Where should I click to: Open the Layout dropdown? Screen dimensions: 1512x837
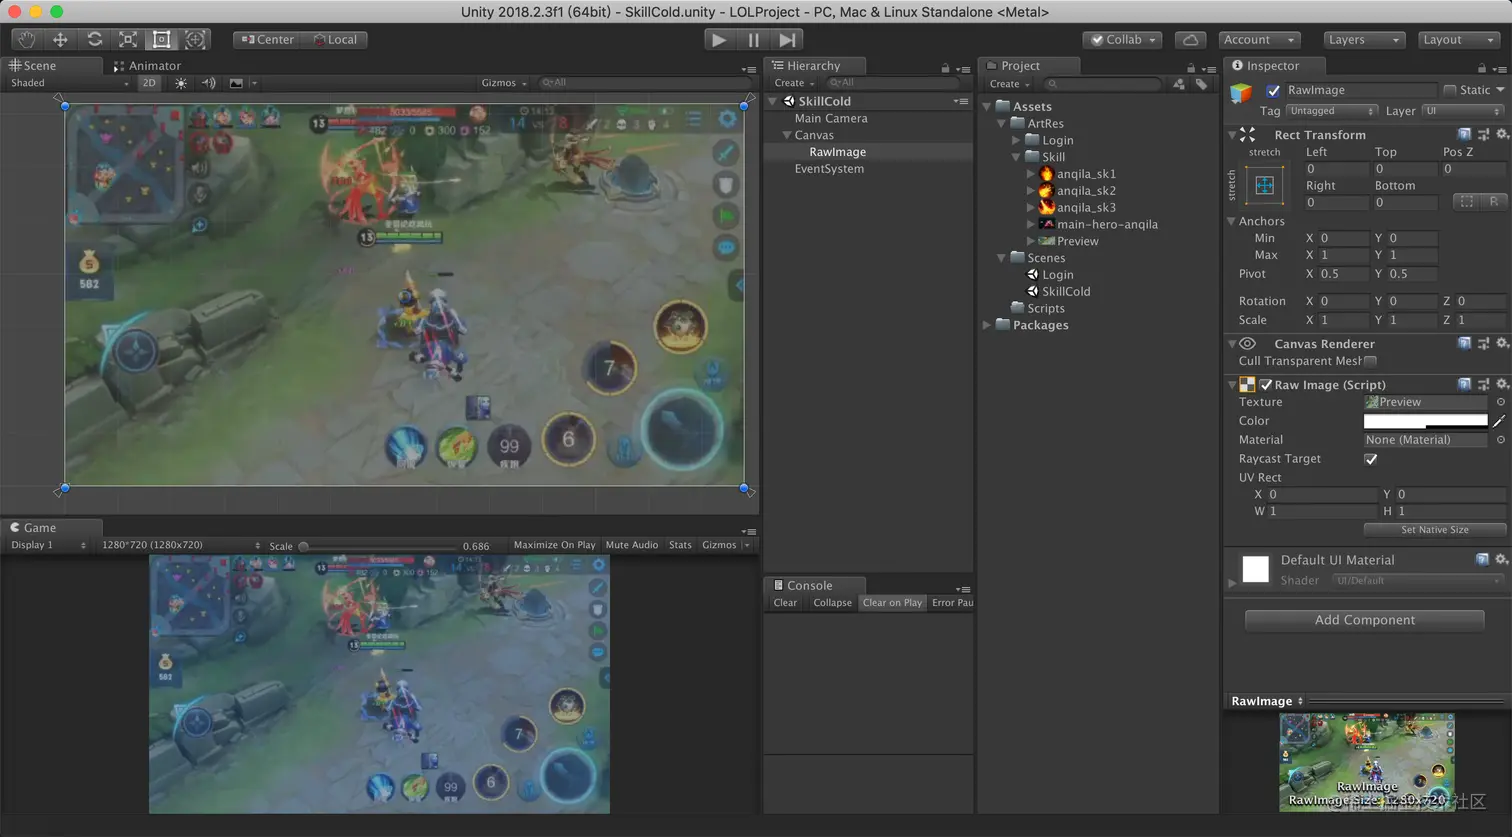1458,40
